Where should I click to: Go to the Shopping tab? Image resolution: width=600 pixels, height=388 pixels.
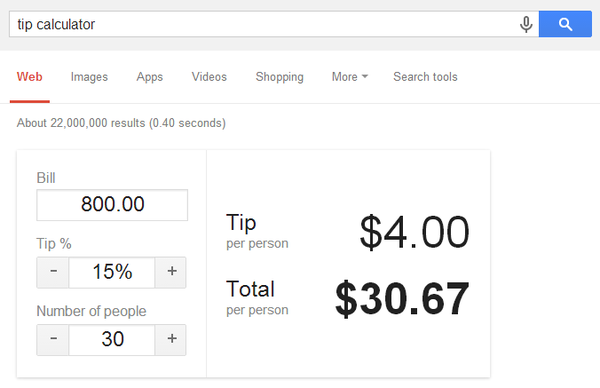(279, 77)
